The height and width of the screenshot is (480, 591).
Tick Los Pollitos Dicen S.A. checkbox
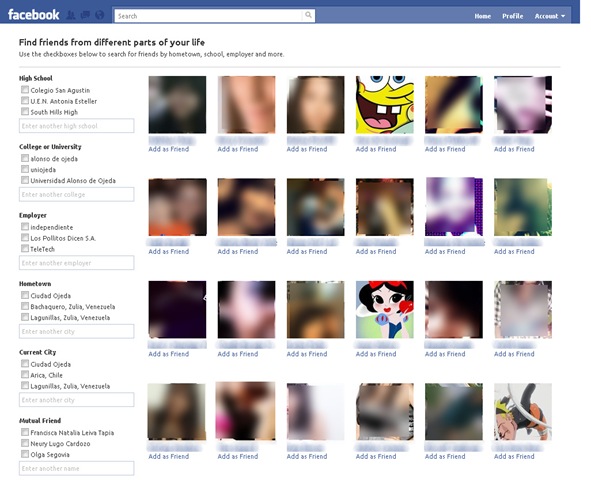tap(25, 238)
